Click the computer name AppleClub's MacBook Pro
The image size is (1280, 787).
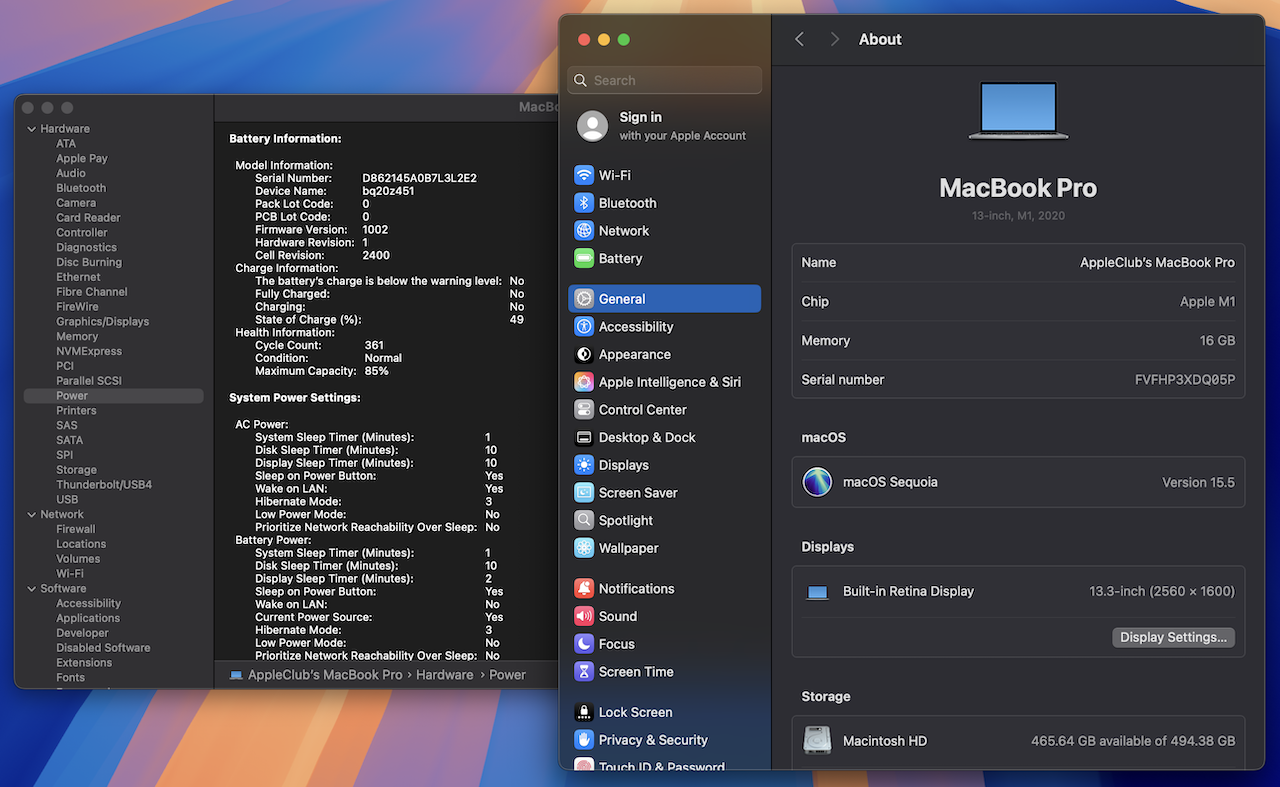[1157, 262]
